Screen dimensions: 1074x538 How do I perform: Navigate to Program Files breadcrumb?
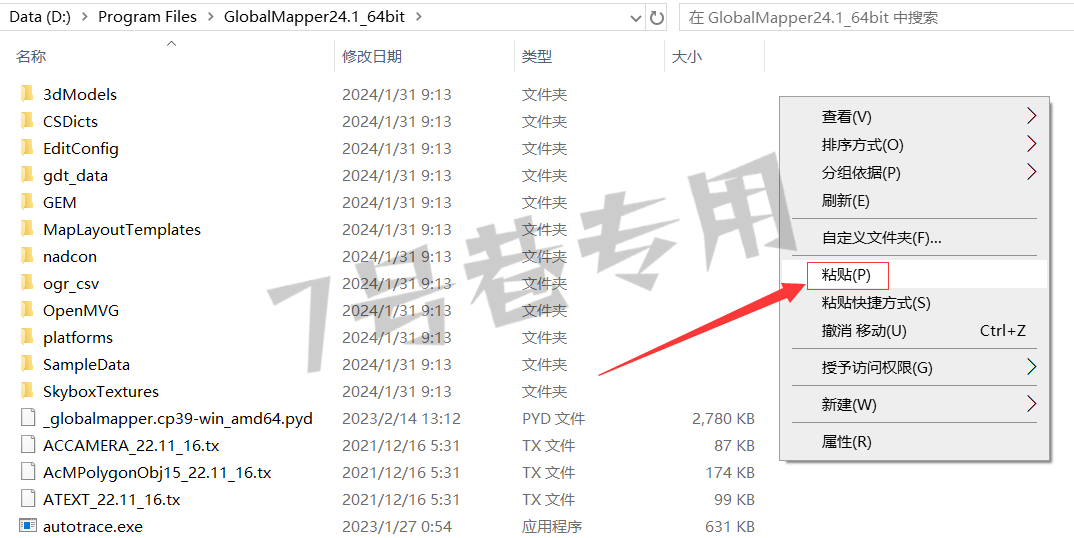[x=147, y=17]
